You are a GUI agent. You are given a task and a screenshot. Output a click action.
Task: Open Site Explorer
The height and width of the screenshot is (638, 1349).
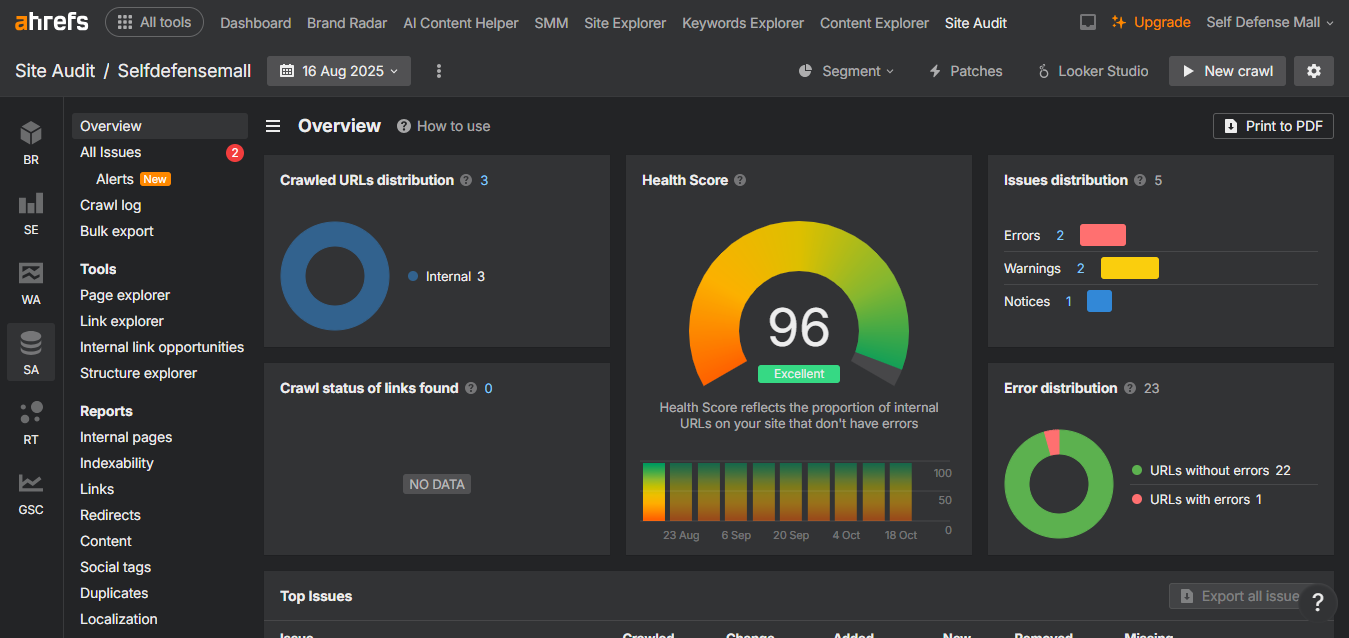pos(625,22)
